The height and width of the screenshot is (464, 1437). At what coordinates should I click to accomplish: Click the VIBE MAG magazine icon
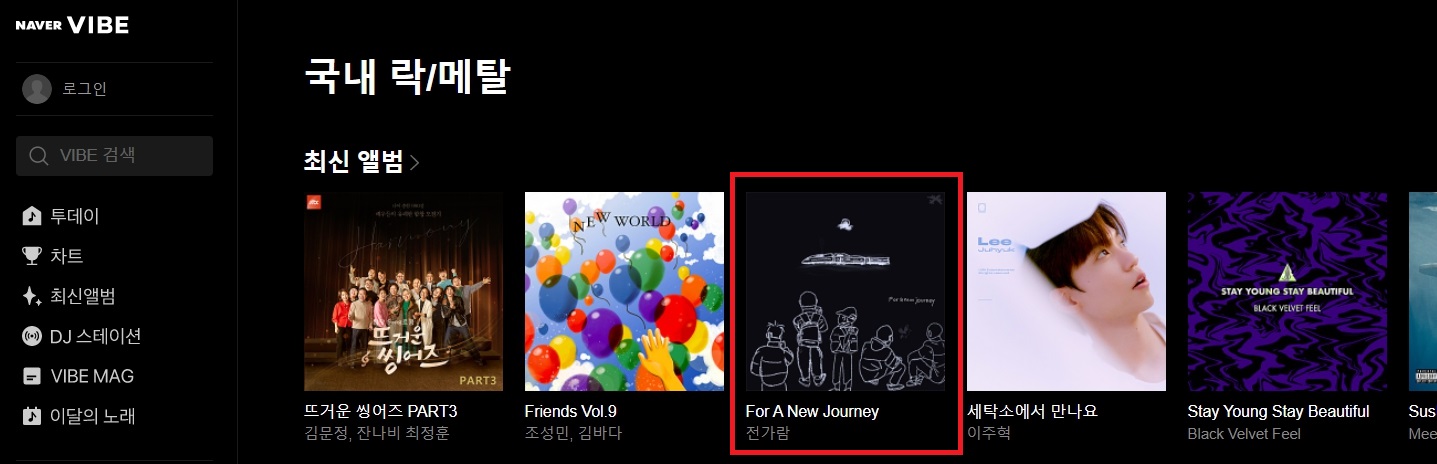(32, 376)
